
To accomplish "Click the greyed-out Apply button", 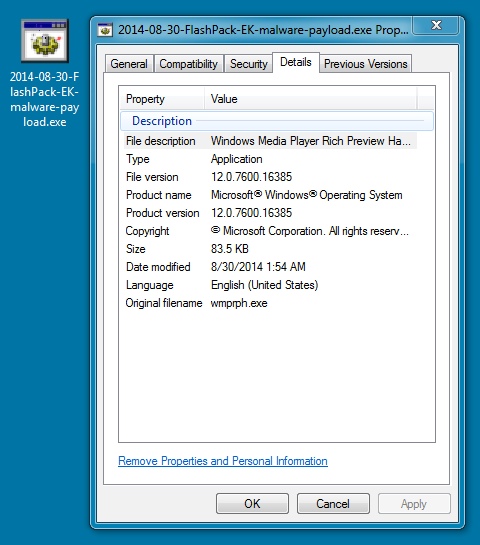I will pyautogui.click(x=414, y=504).
